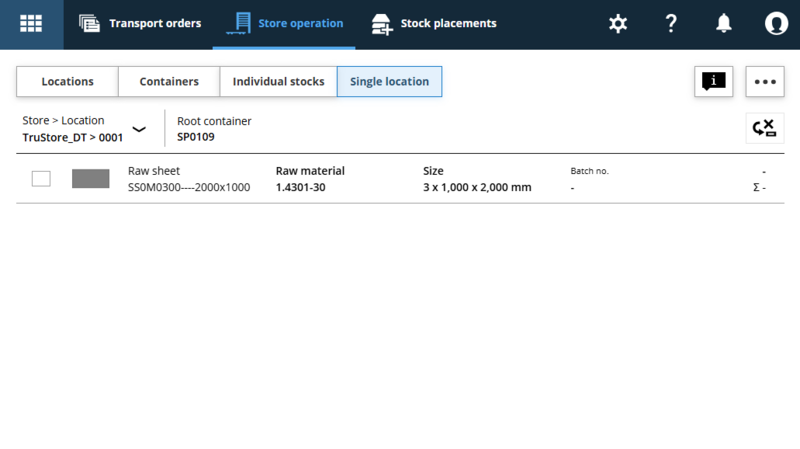Click the info speech-bubble button
Screen dimensions: 800x449
[713, 82]
